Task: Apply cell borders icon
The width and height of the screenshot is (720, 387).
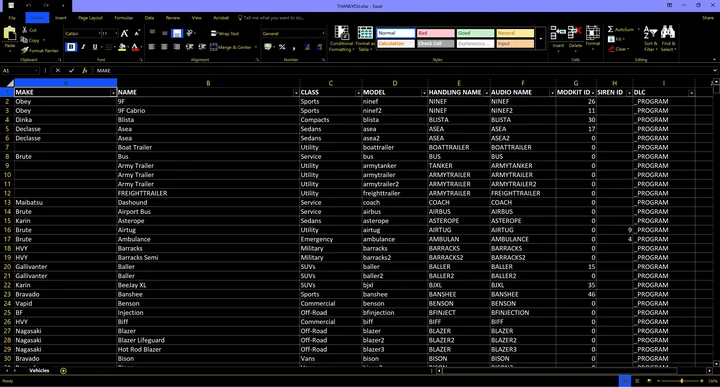Action: [x=109, y=47]
